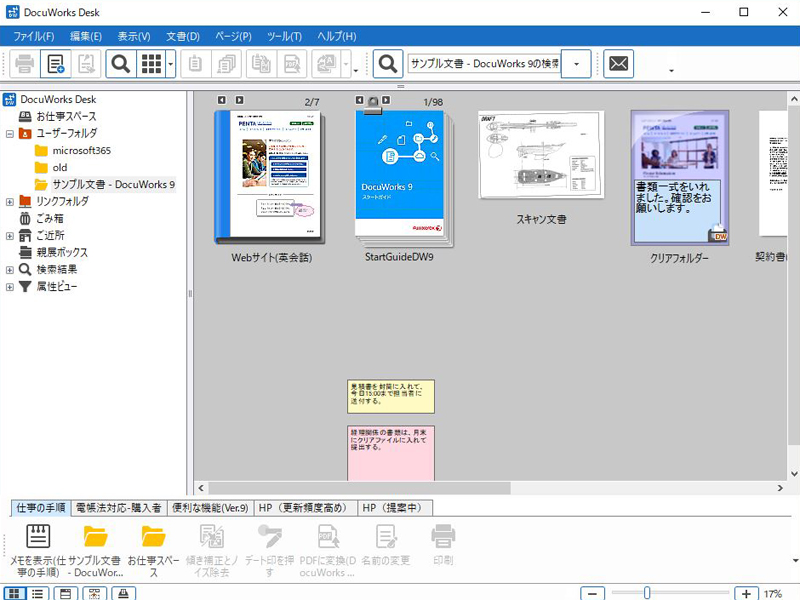Click the magnifier icon next to the grid view button
This screenshot has height=600, width=800.
121,64
